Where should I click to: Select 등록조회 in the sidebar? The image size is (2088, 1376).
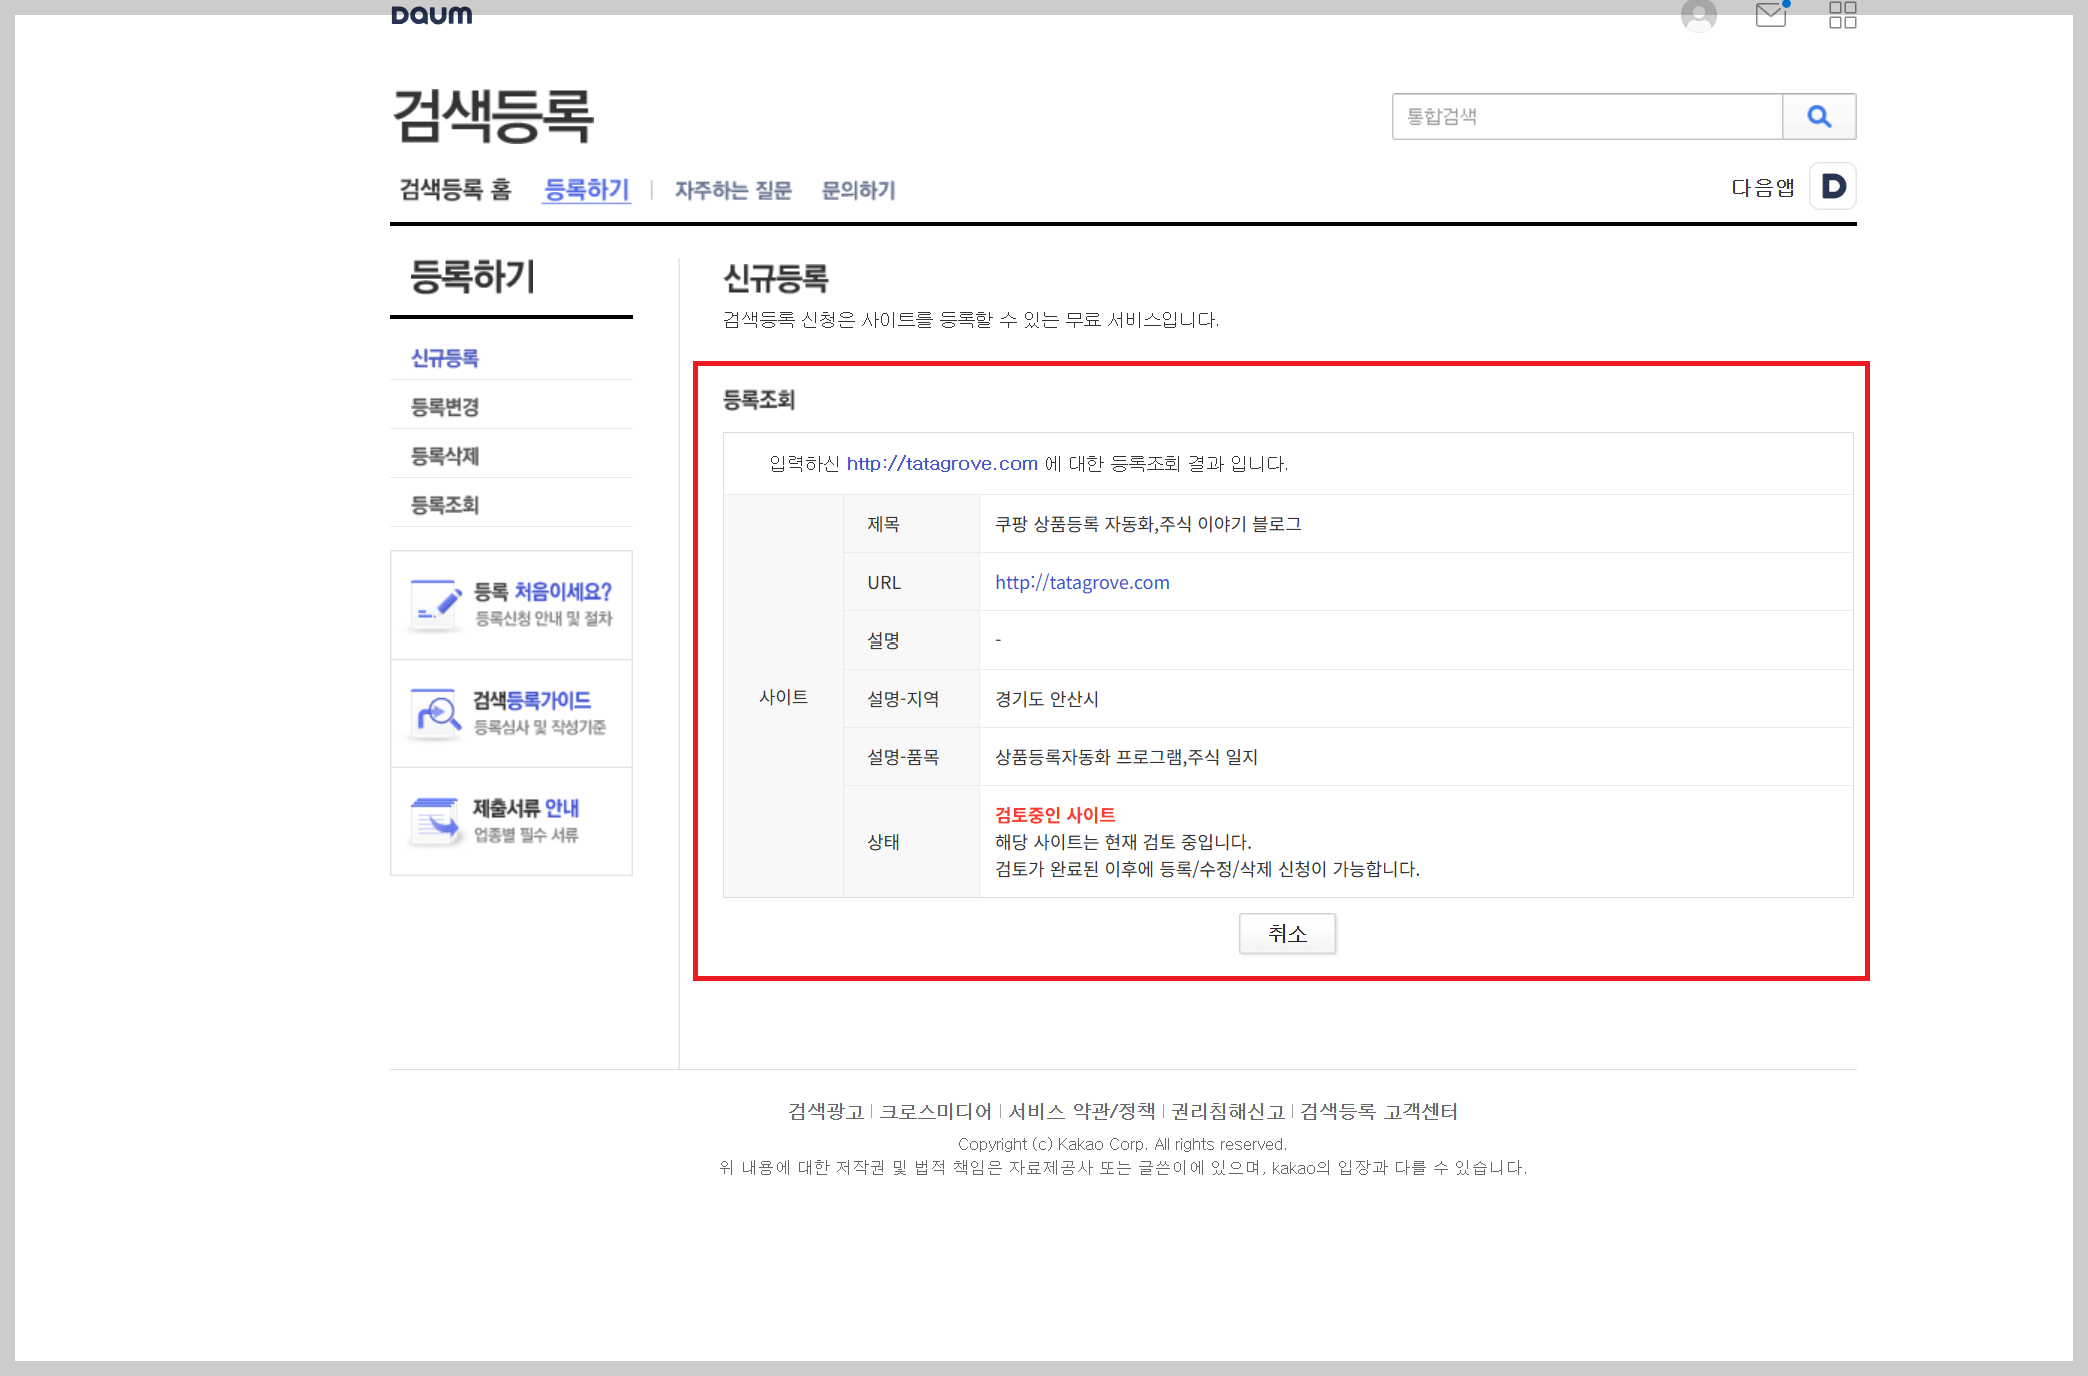(445, 505)
